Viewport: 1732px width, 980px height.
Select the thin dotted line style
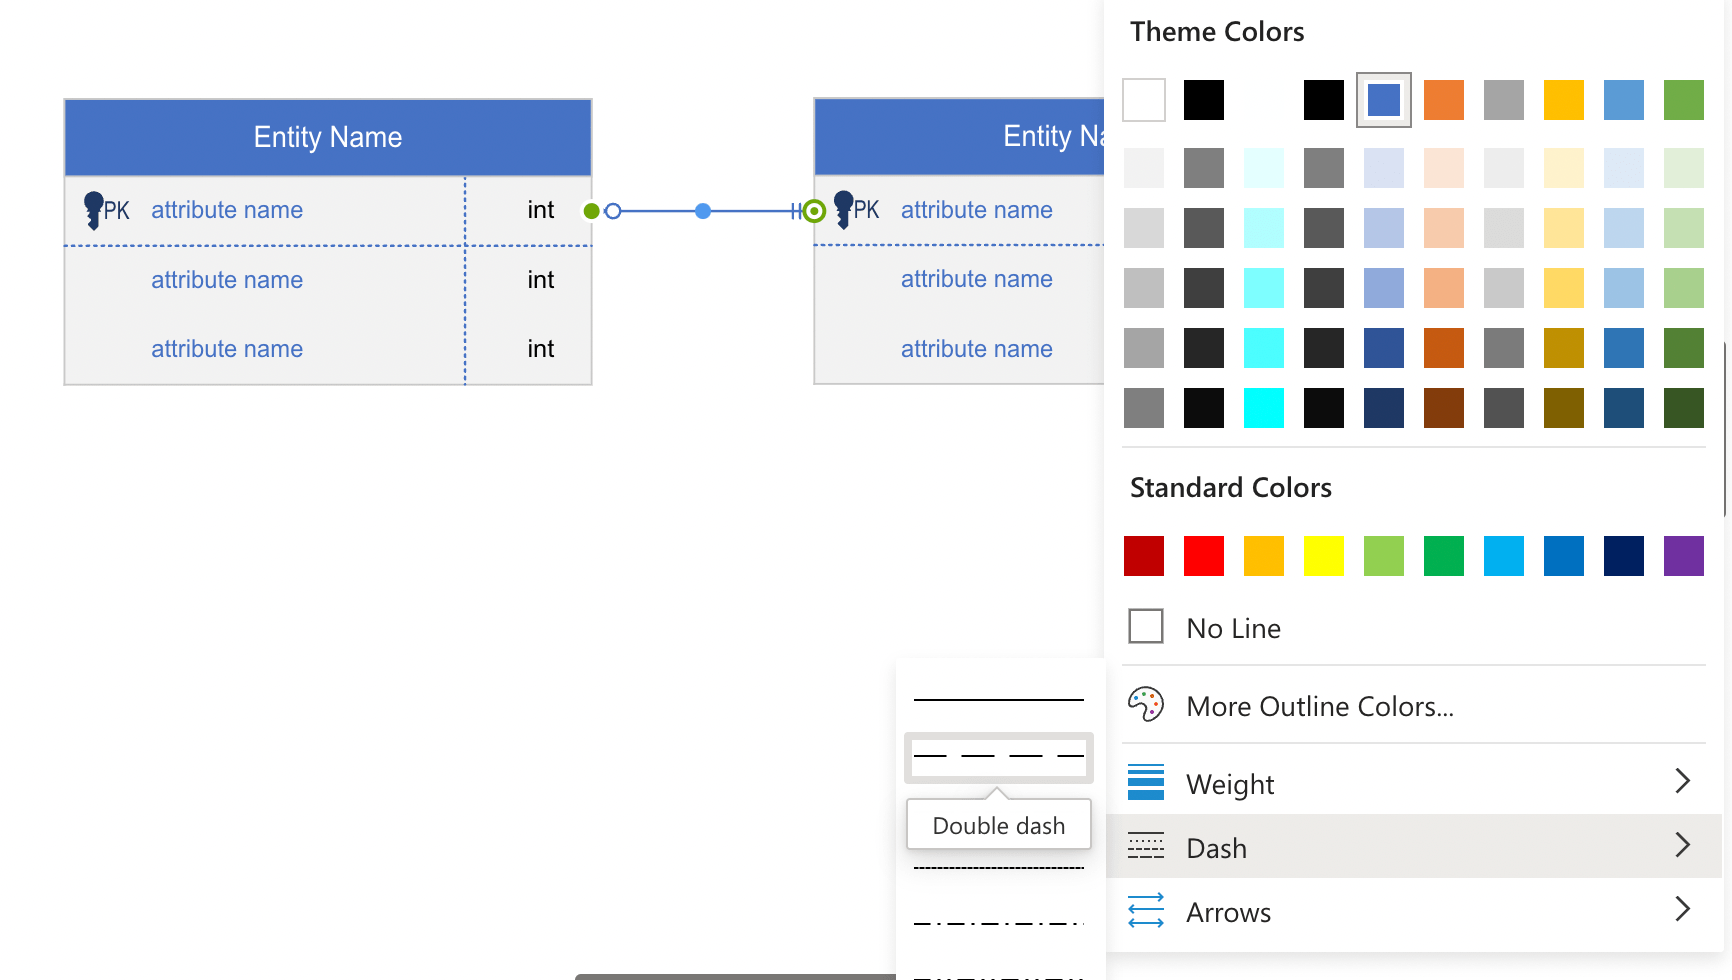pos(999,868)
